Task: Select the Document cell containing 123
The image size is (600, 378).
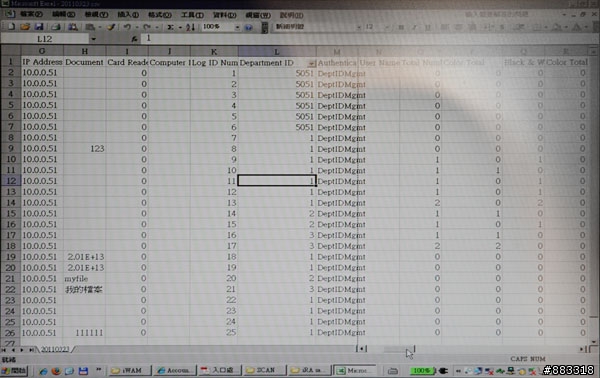Action: [x=85, y=148]
